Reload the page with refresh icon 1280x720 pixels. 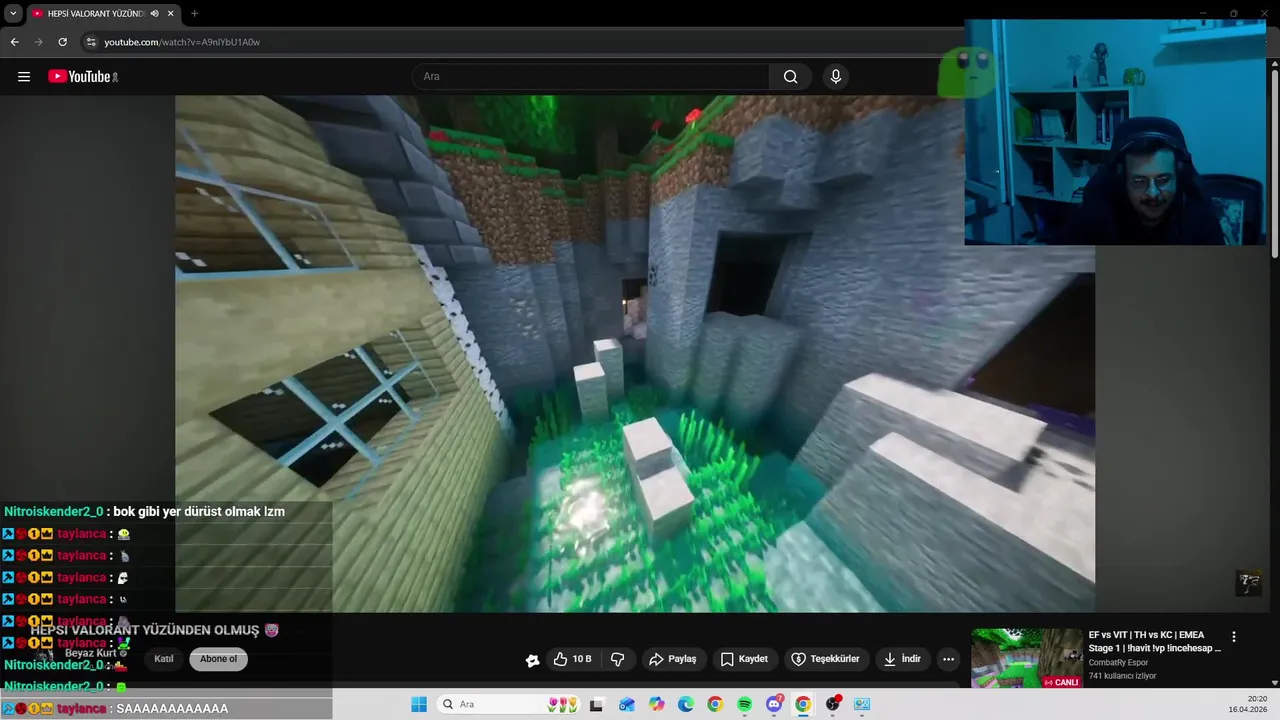tap(63, 42)
